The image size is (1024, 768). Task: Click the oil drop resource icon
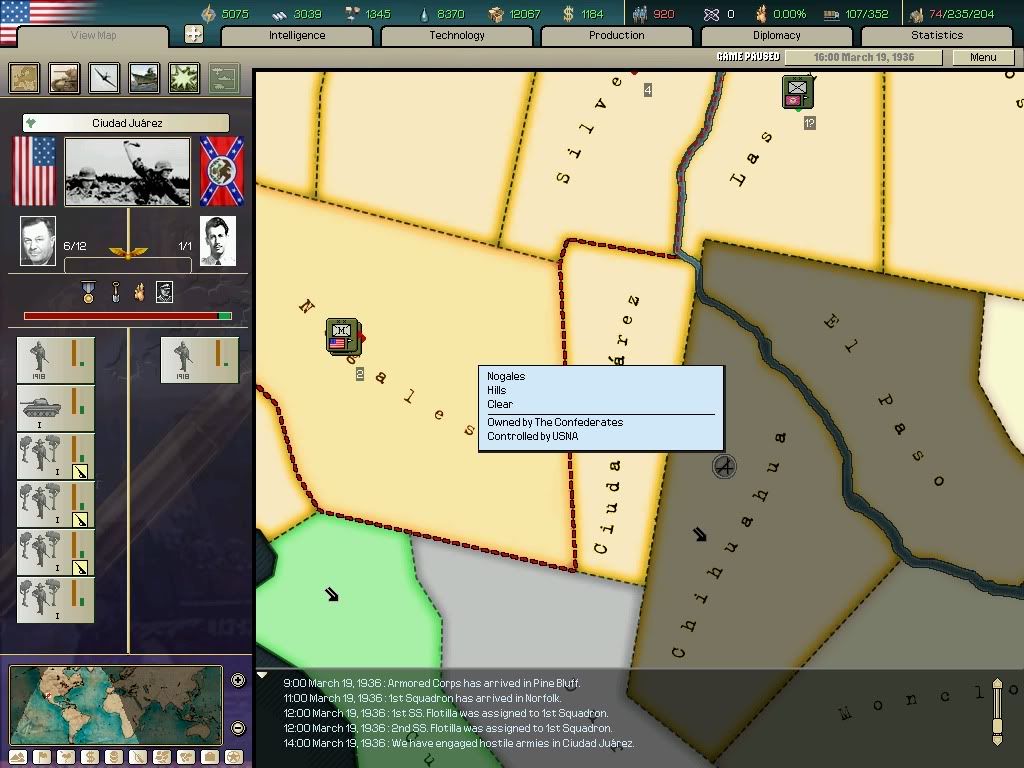tap(425, 14)
